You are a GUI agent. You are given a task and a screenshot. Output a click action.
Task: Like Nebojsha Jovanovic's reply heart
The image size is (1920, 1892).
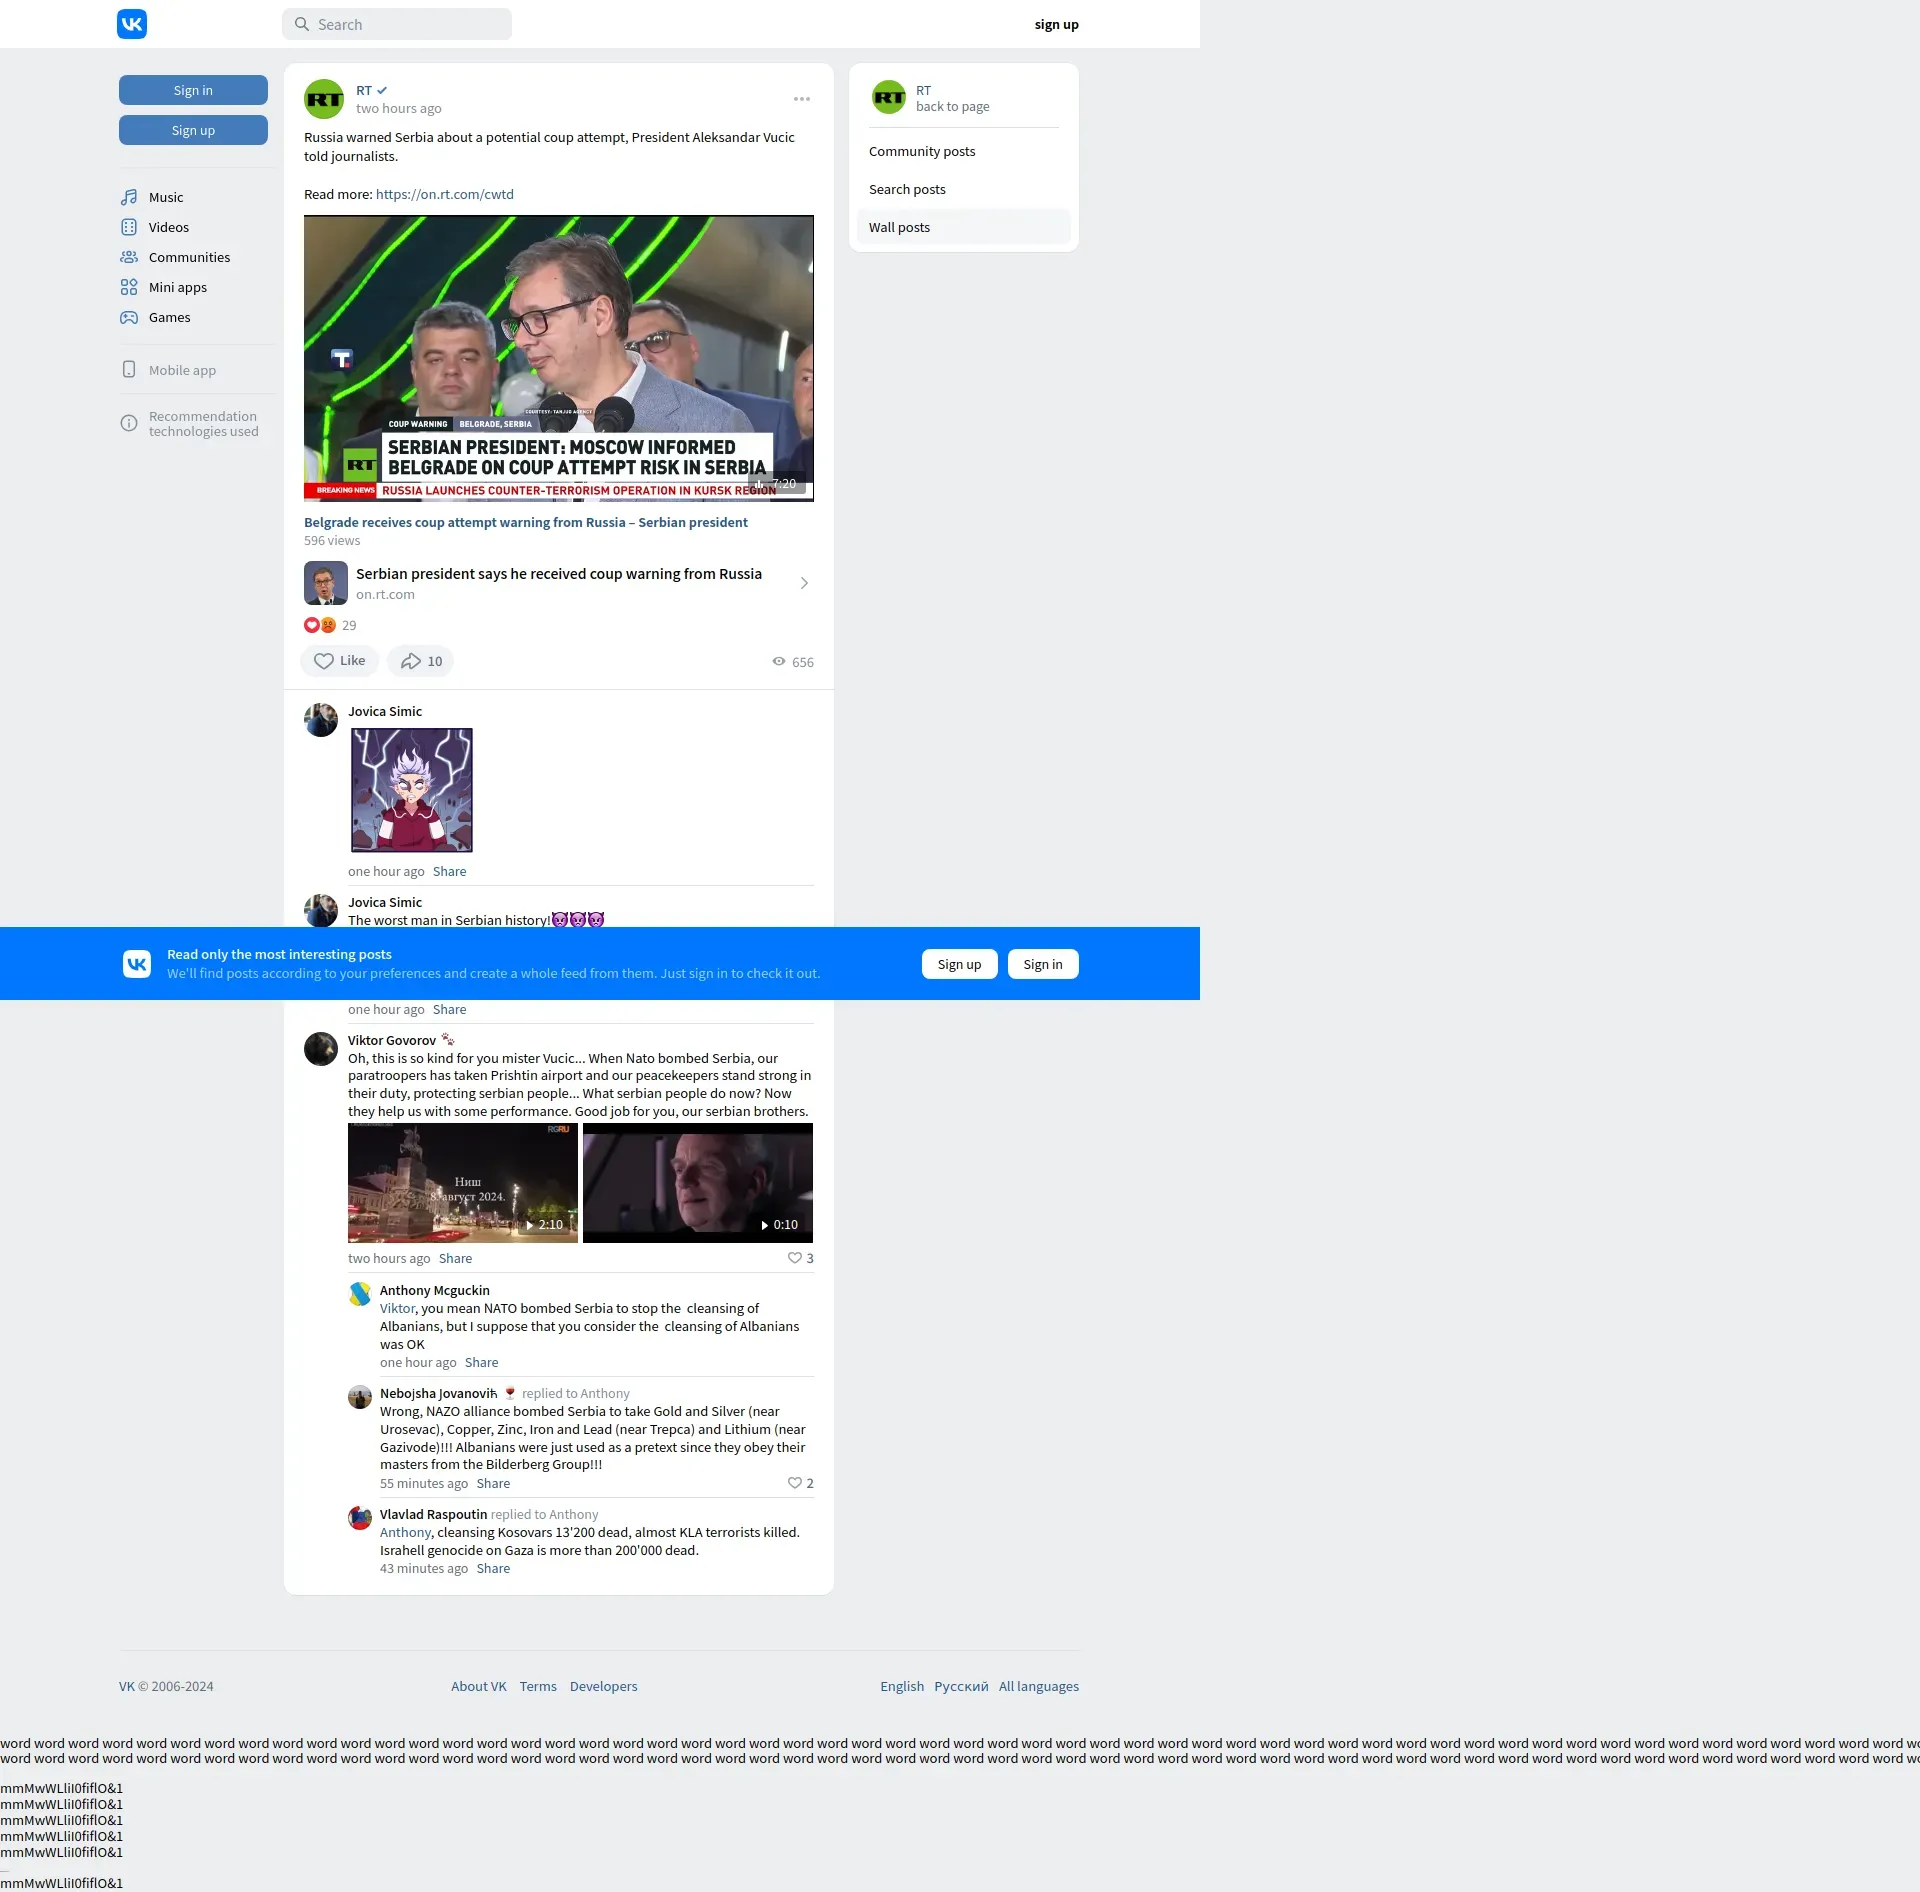pos(795,1483)
